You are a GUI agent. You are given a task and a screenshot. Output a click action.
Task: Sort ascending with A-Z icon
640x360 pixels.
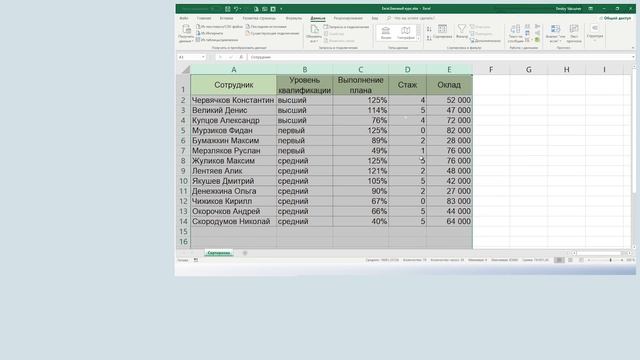click(429, 29)
